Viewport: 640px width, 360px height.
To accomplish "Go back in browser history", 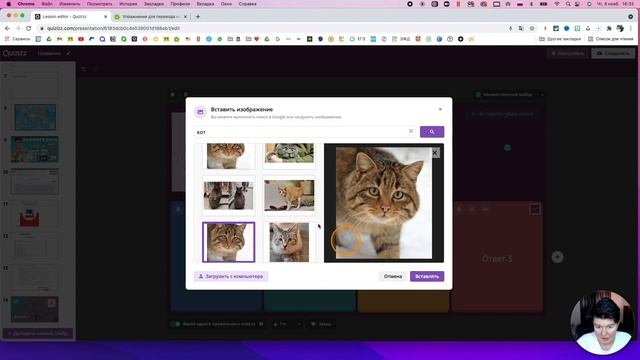I will [x=7, y=28].
